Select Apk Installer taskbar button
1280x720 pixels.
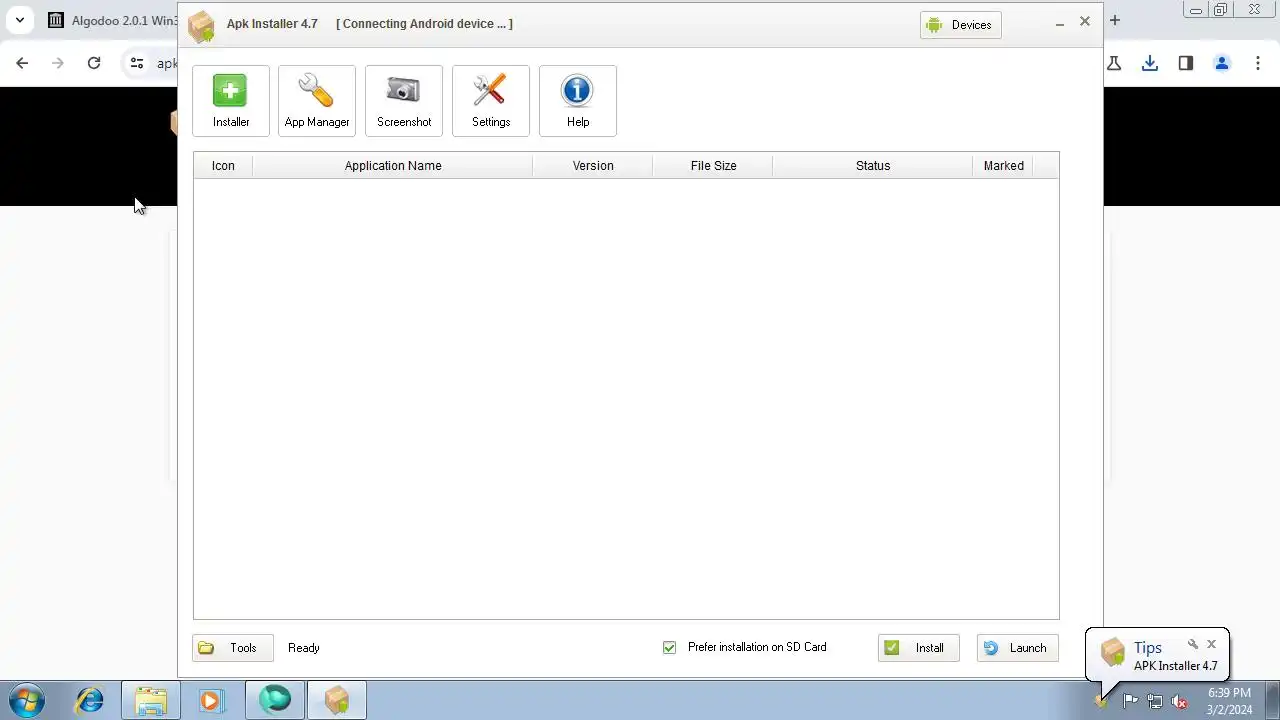pyautogui.click(x=337, y=700)
